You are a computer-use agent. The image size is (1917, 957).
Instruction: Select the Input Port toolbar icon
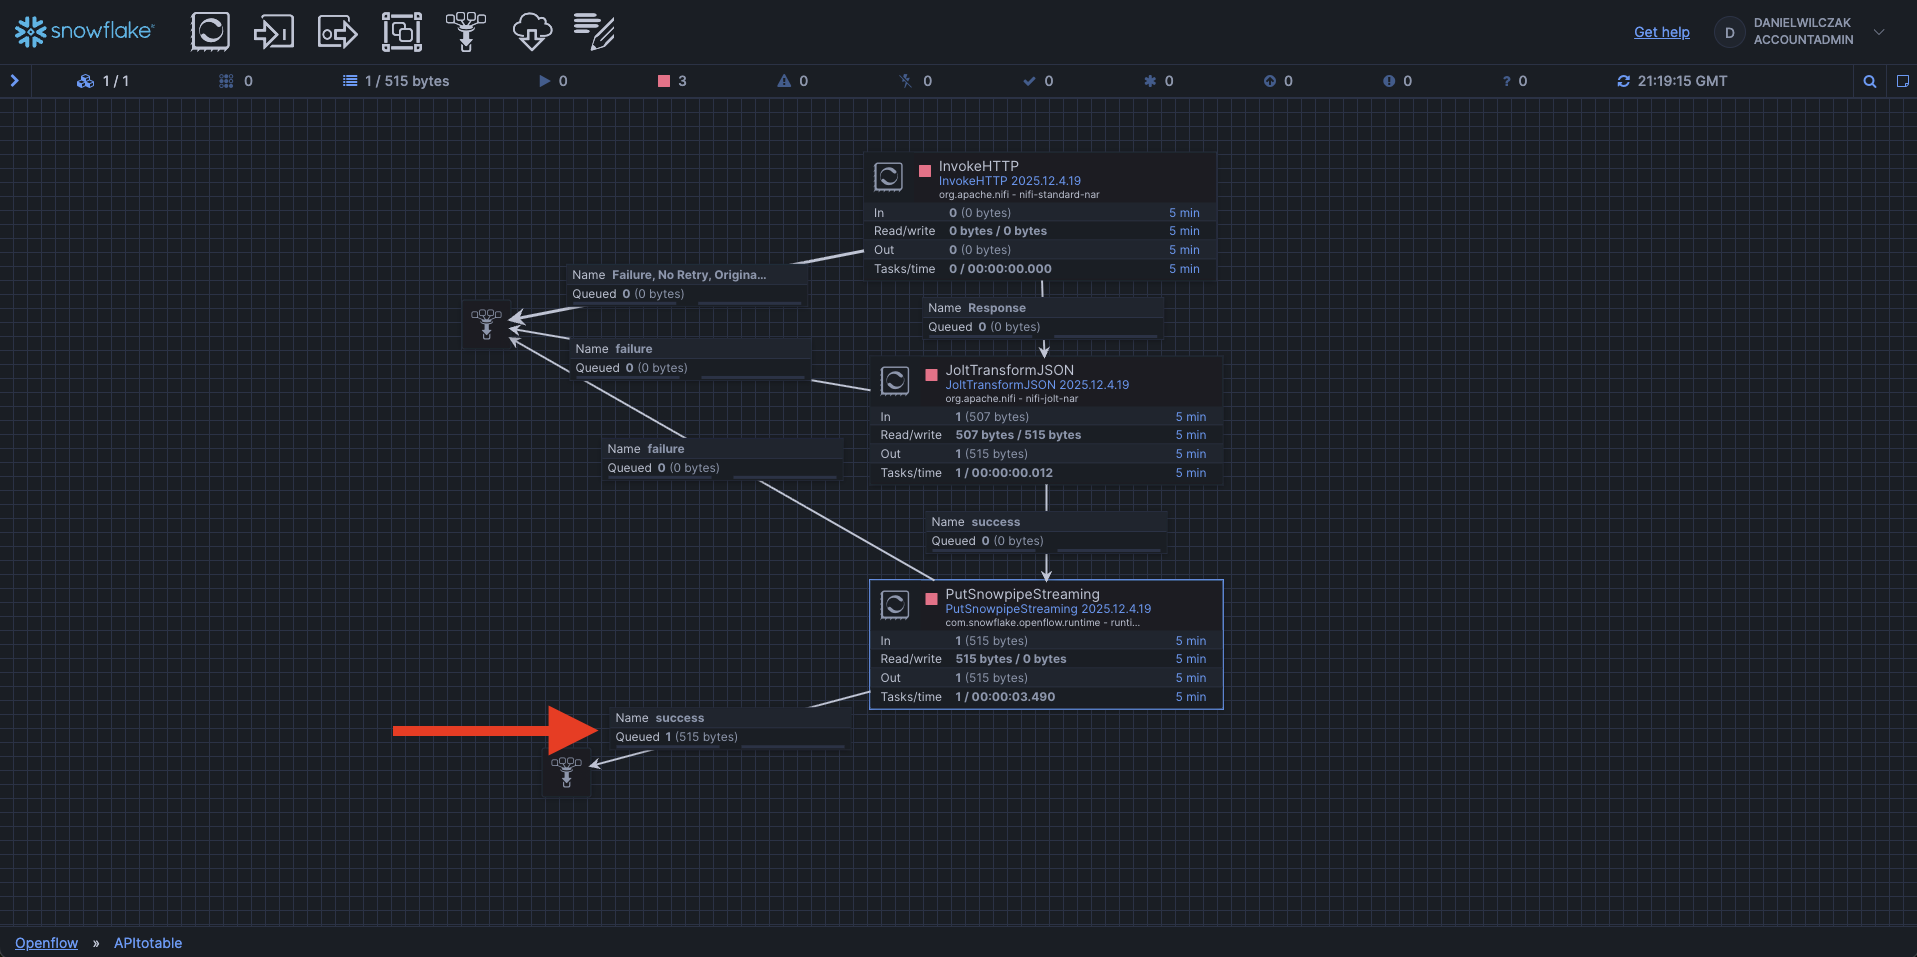273,32
